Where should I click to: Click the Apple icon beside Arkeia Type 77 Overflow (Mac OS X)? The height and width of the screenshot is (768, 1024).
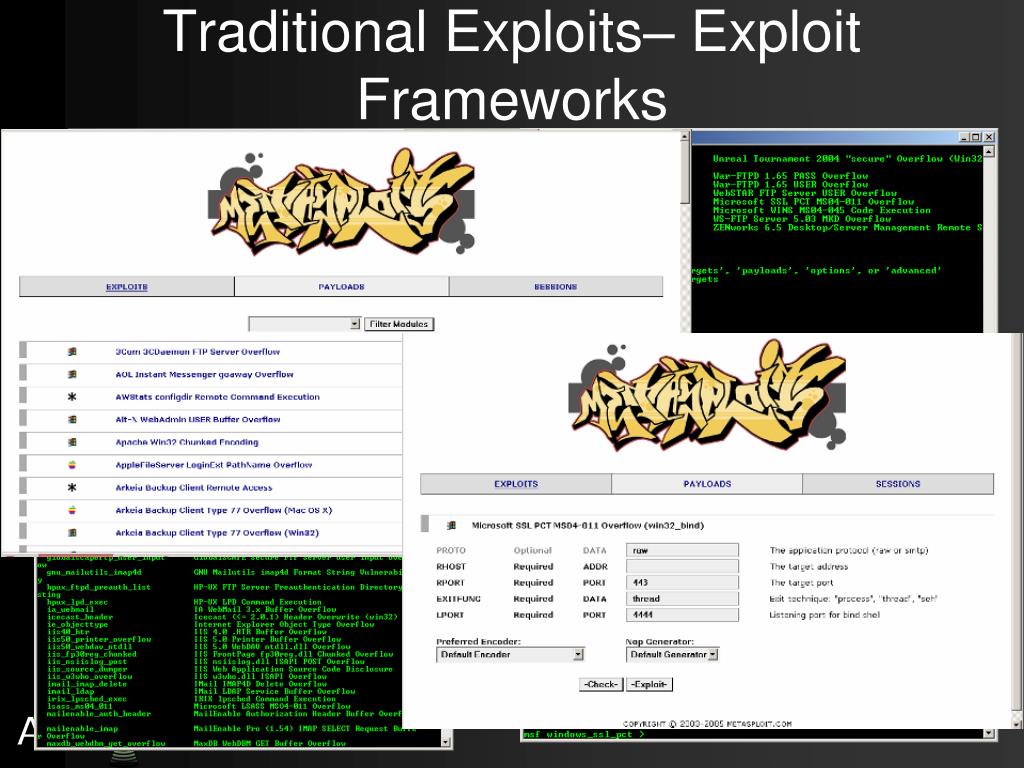(72, 510)
